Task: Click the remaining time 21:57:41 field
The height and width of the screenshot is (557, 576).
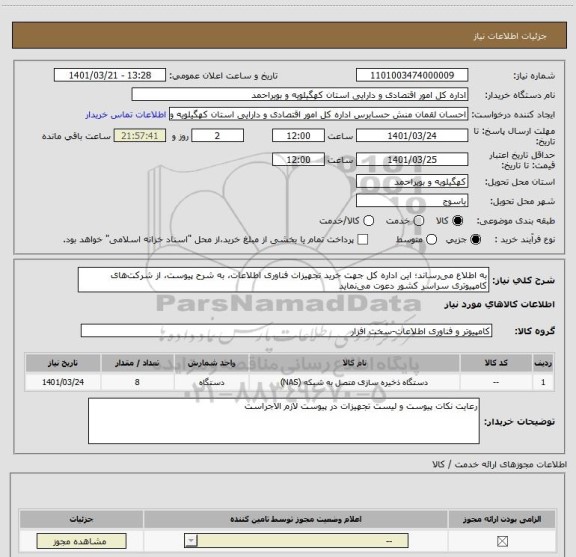Action: 140,136
